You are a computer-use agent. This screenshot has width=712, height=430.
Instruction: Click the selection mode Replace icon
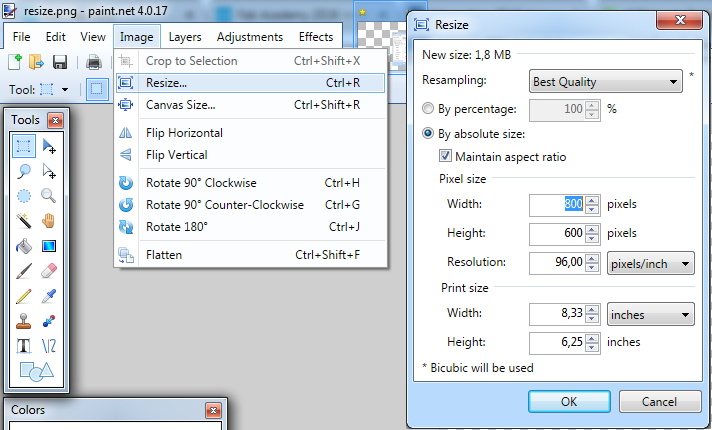click(x=97, y=89)
